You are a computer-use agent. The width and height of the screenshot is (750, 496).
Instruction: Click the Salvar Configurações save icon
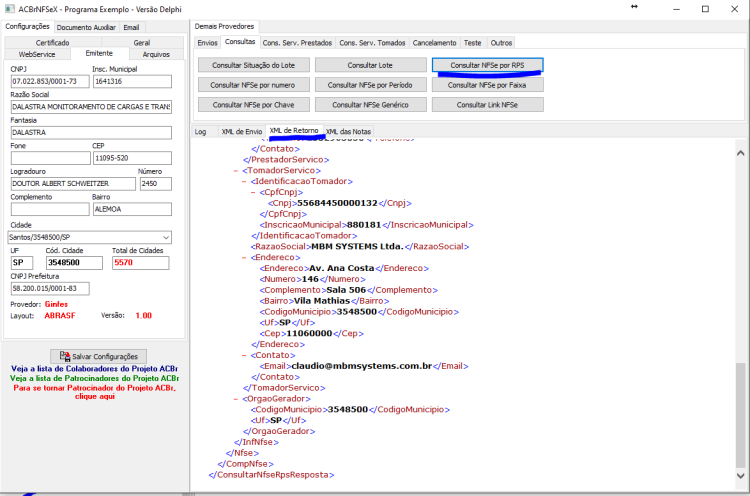pos(65,356)
